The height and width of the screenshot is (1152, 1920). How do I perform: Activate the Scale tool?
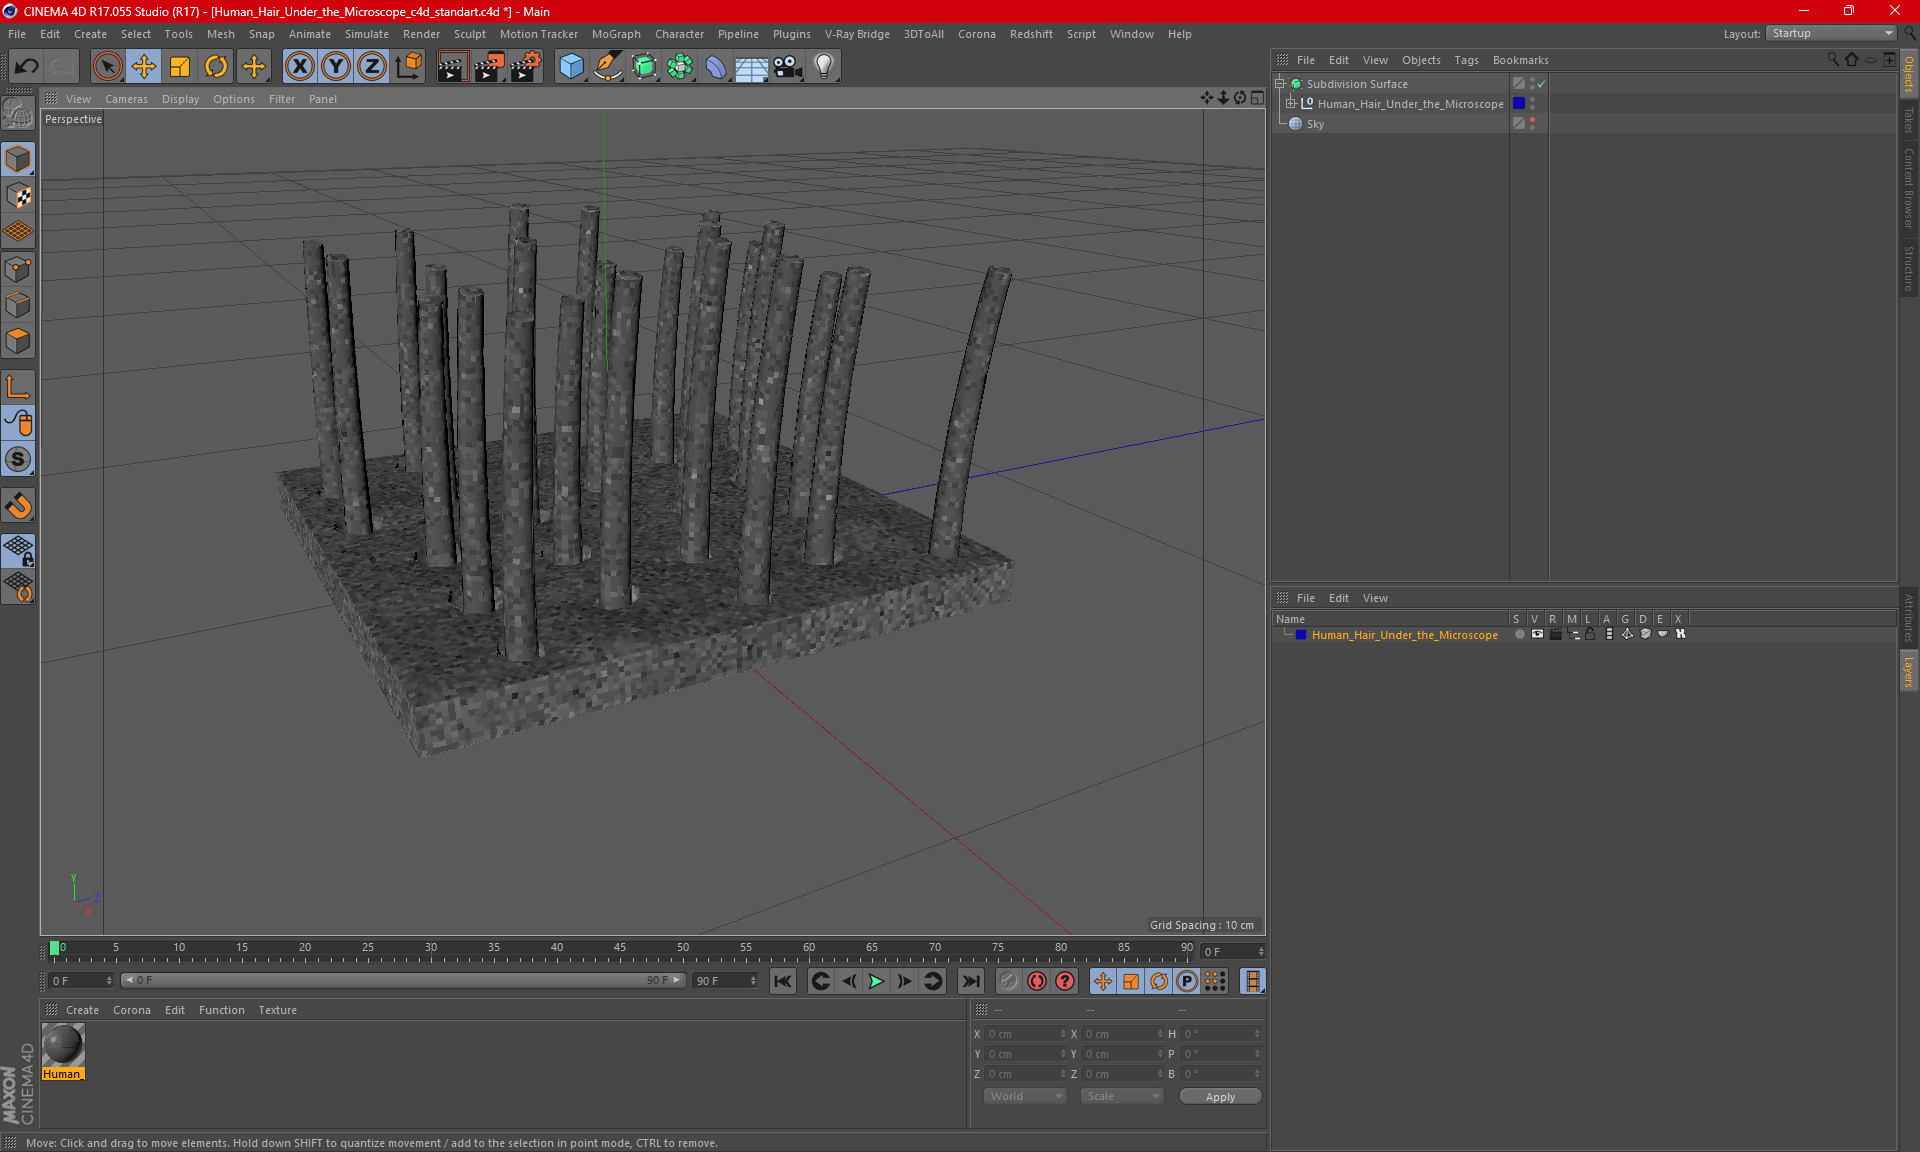[180, 67]
